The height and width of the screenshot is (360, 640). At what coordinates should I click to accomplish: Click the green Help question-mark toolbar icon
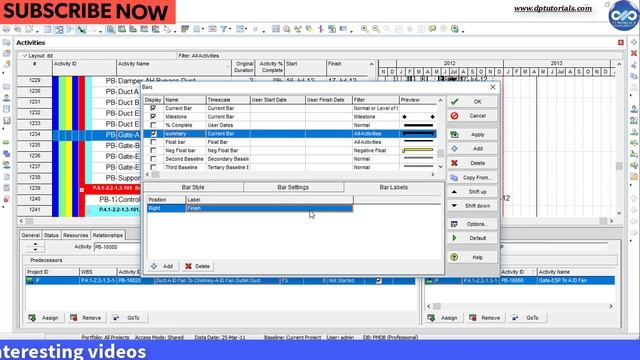455,29
